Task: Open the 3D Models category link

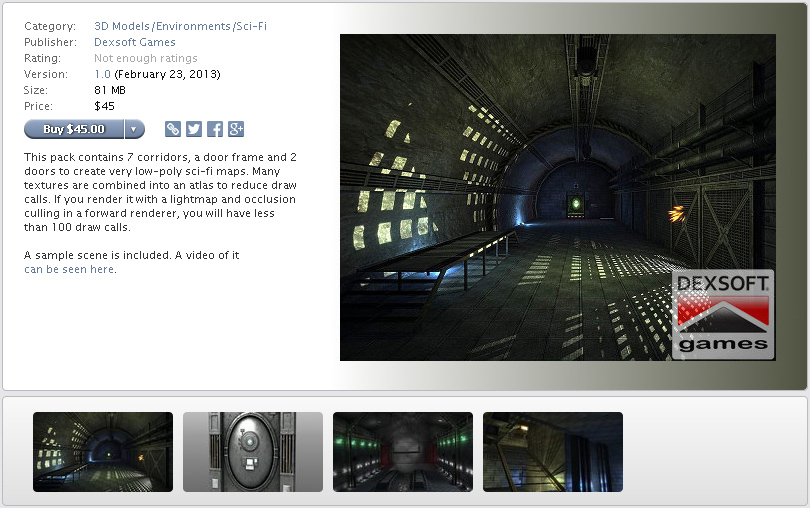Action: pyautogui.click(x=122, y=26)
